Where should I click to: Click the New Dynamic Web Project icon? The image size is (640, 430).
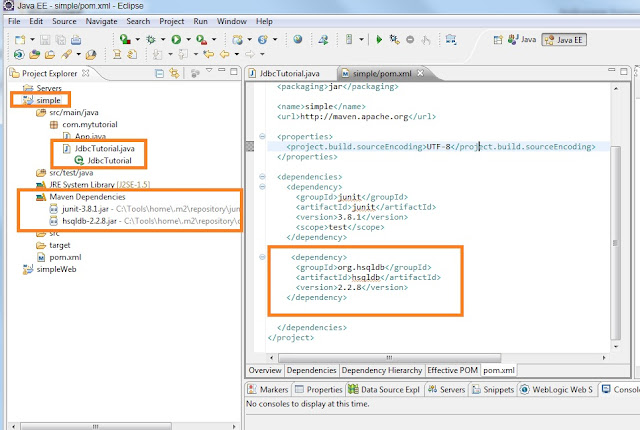237,40
